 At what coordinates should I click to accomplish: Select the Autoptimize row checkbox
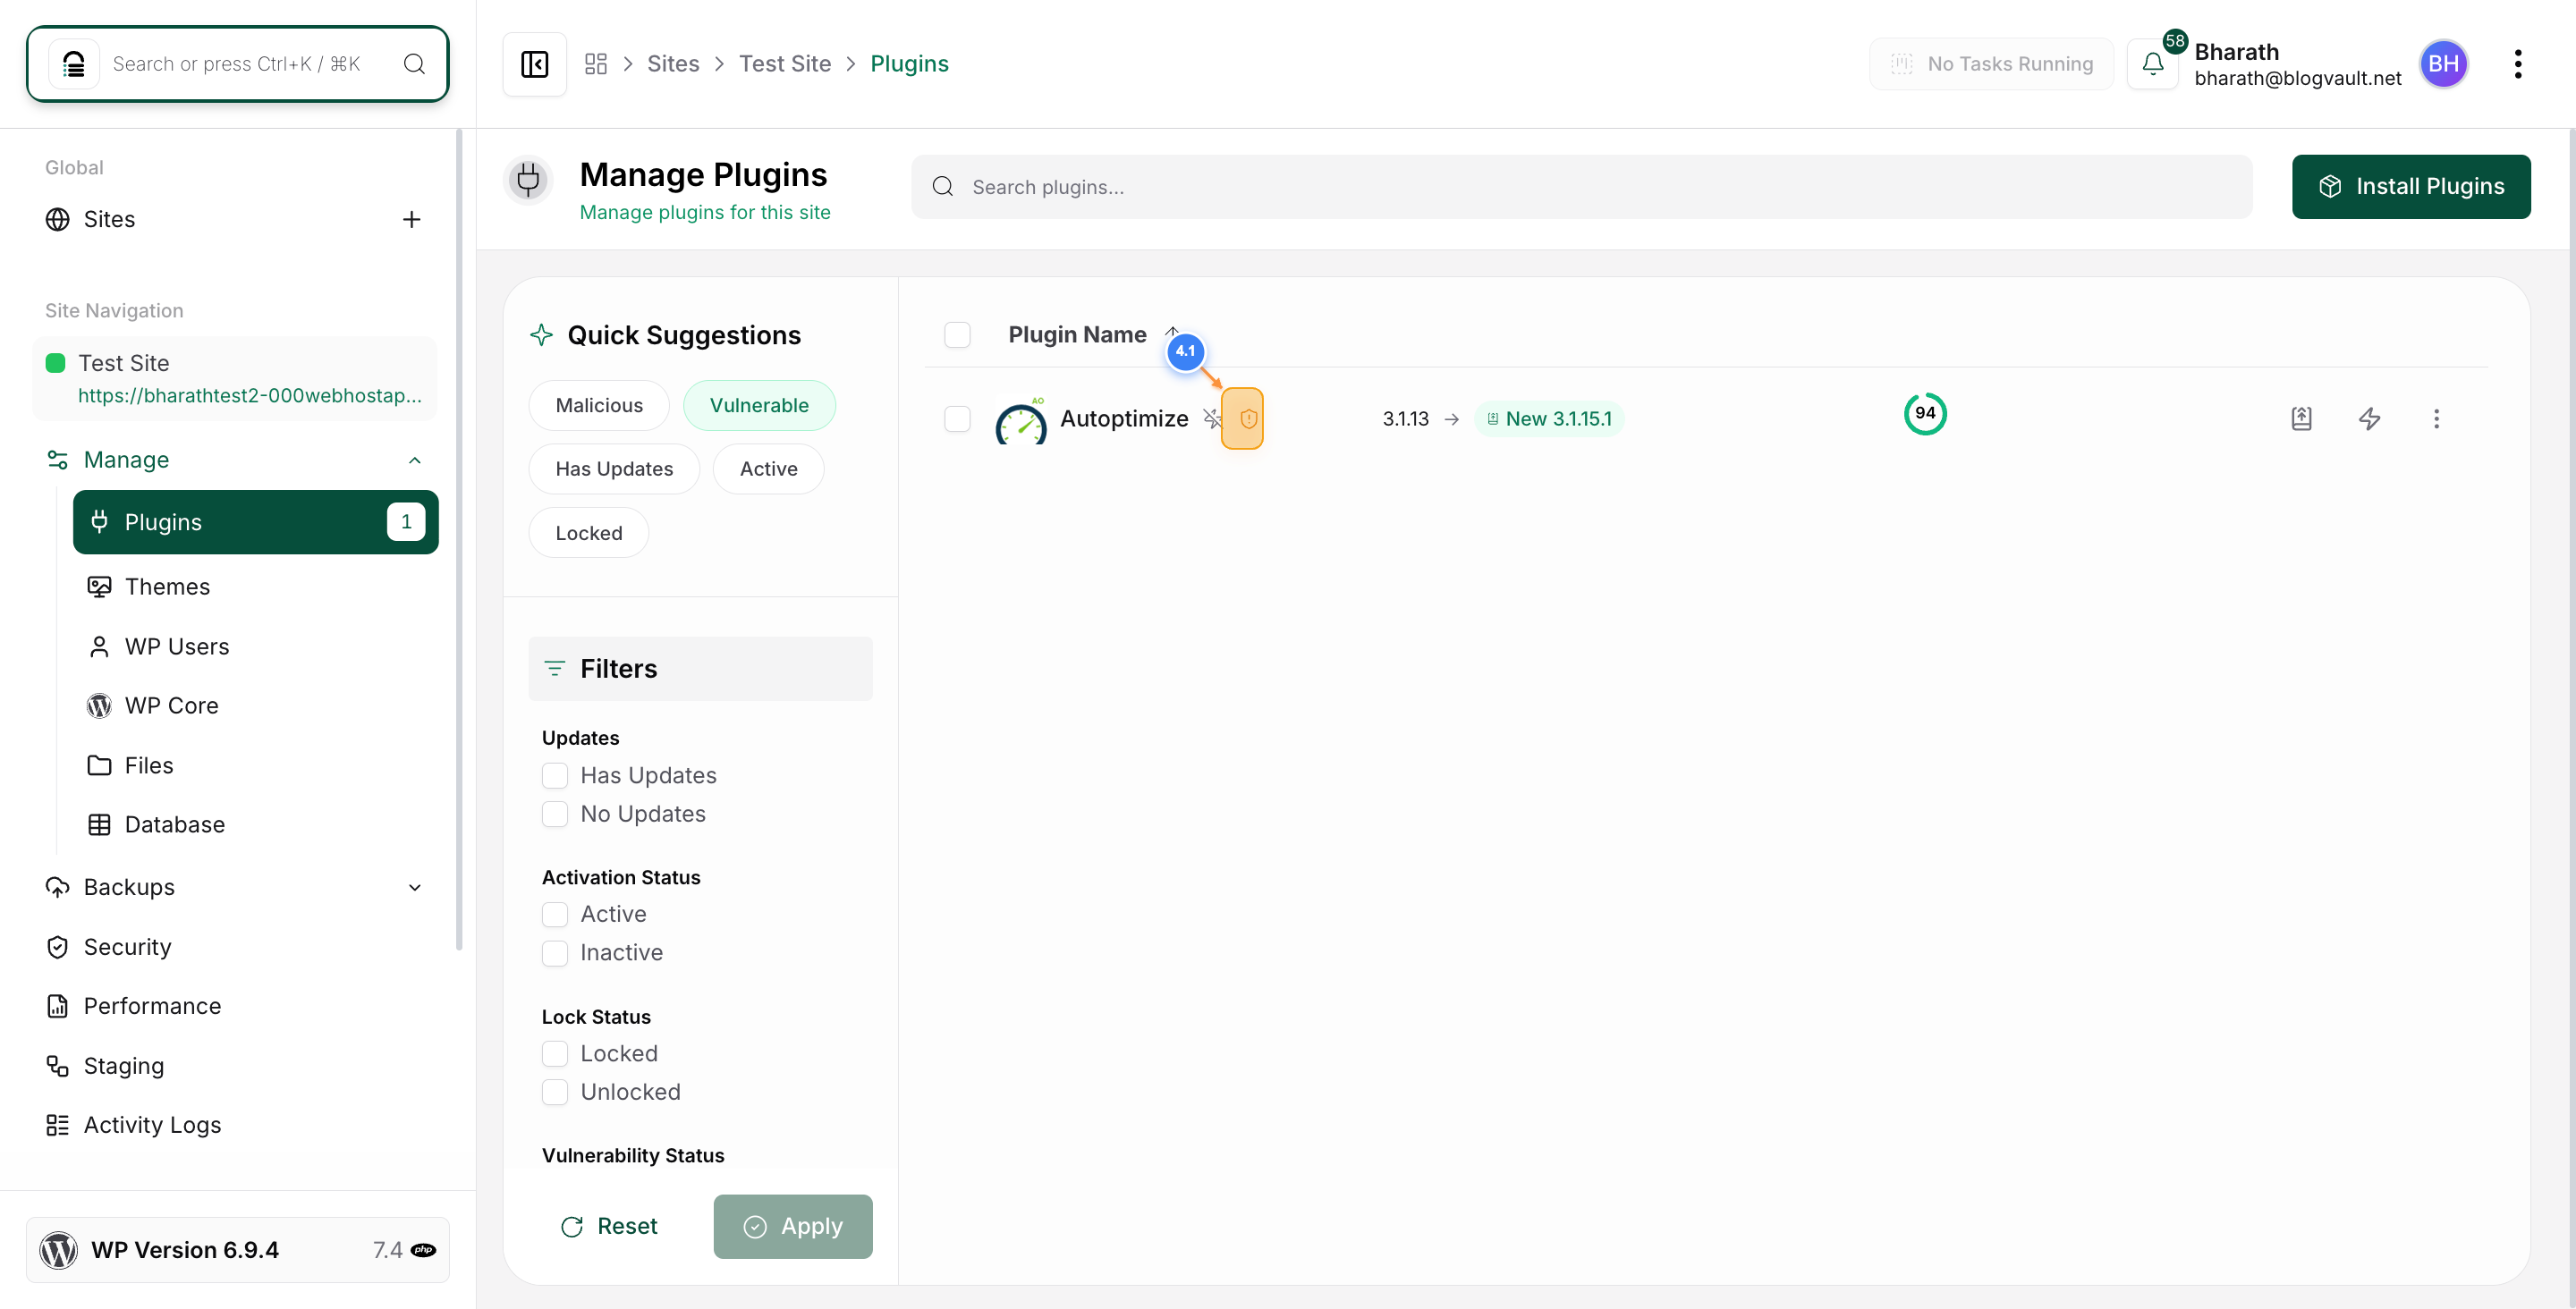click(x=957, y=418)
